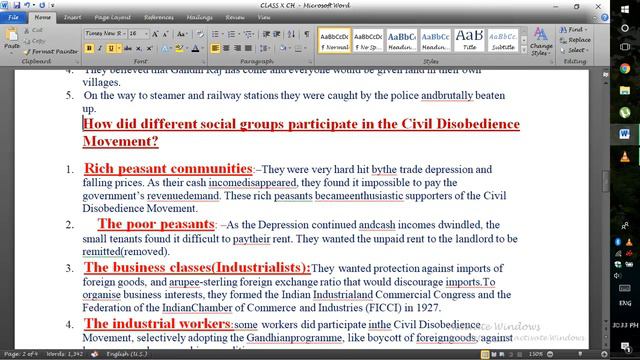
Task: Click the zoom in plus button
Action: (x=604, y=354)
